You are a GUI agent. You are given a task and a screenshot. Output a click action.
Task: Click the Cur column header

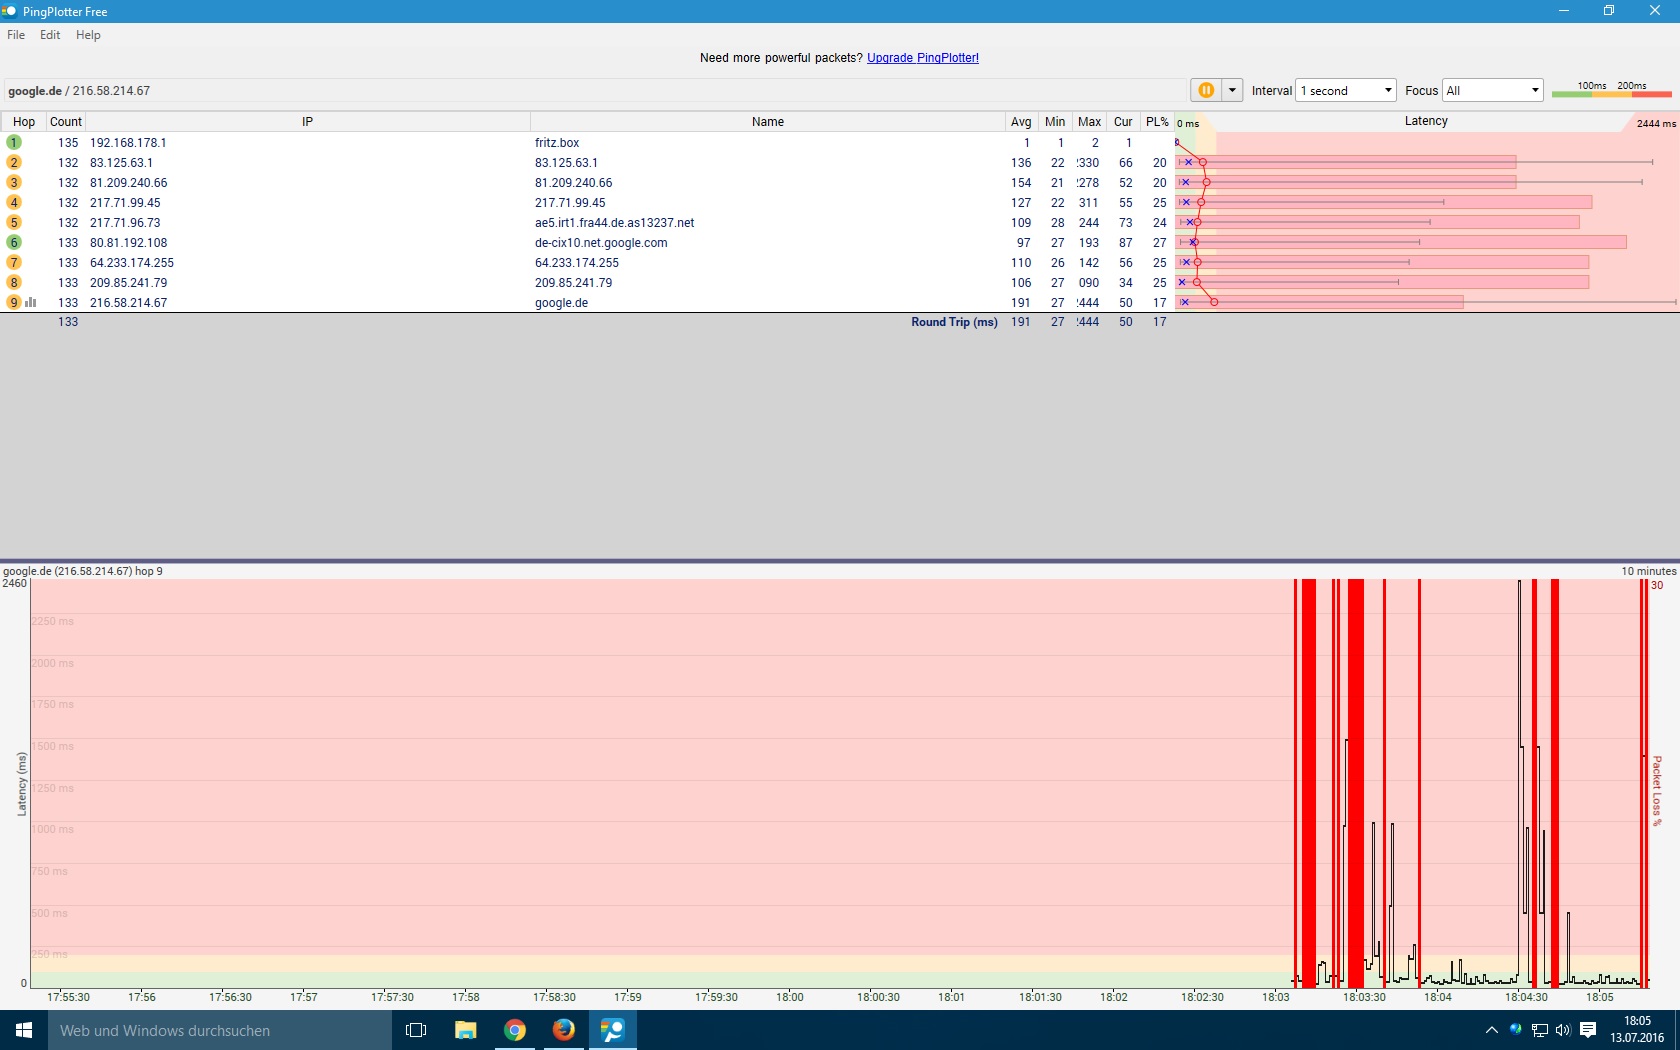(1123, 122)
